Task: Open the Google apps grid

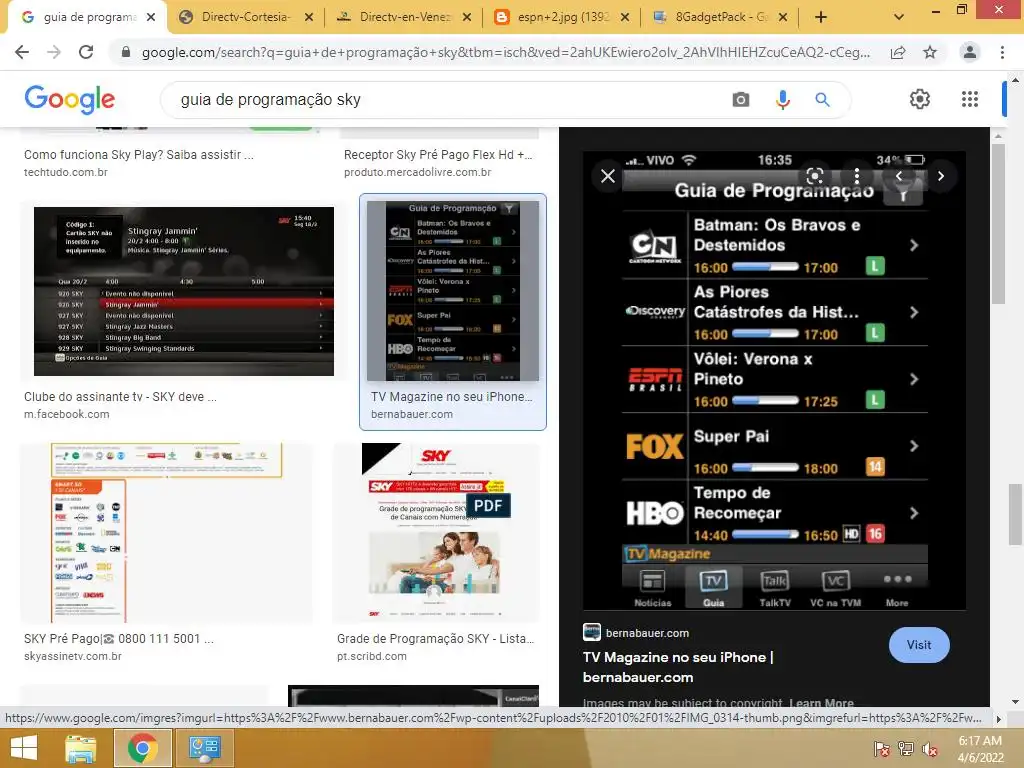Action: (x=970, y=99)
